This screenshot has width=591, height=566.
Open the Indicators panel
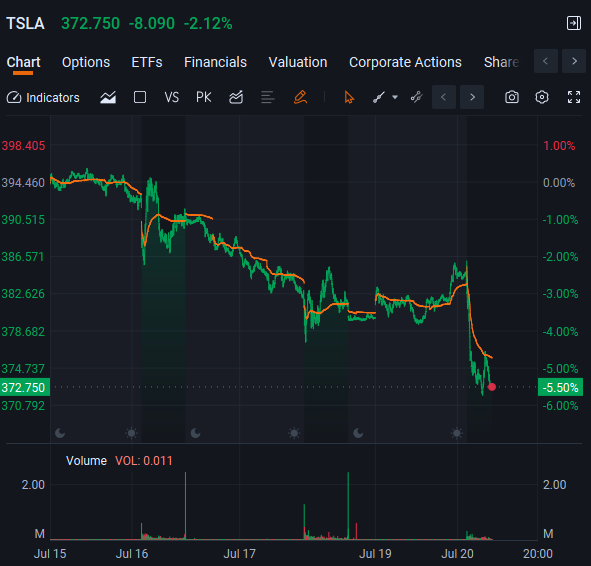point(43,98)
